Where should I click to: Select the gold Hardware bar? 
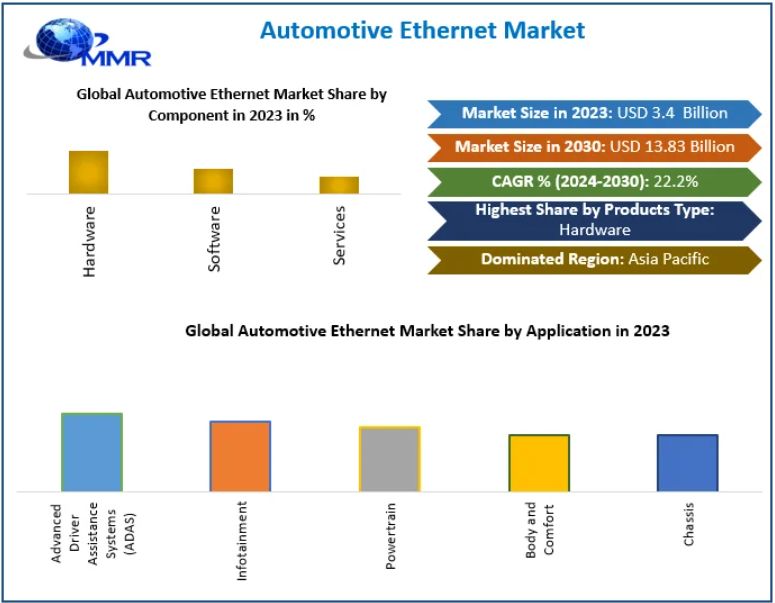(x=88, y=172)
